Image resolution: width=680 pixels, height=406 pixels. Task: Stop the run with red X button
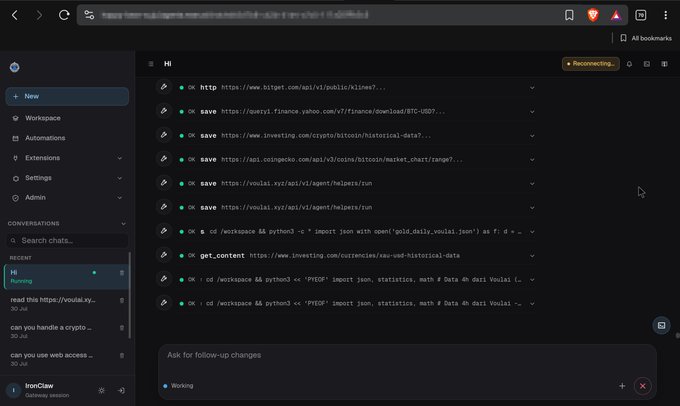point(643,386)
